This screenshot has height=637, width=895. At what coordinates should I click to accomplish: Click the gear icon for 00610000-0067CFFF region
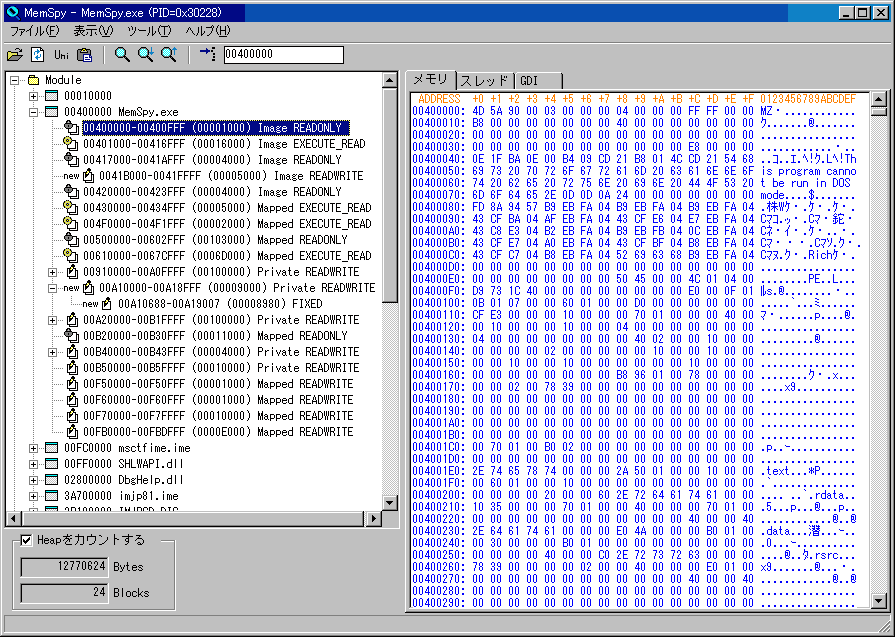tap(71, 255)
